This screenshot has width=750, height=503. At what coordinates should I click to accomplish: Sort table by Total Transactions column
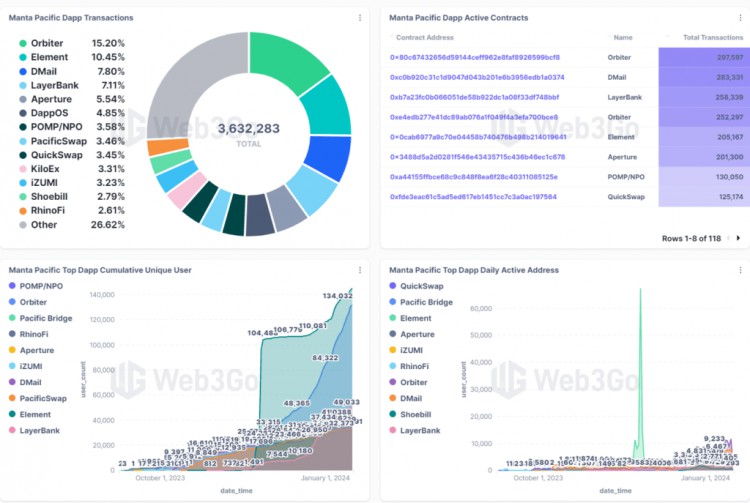713,37
